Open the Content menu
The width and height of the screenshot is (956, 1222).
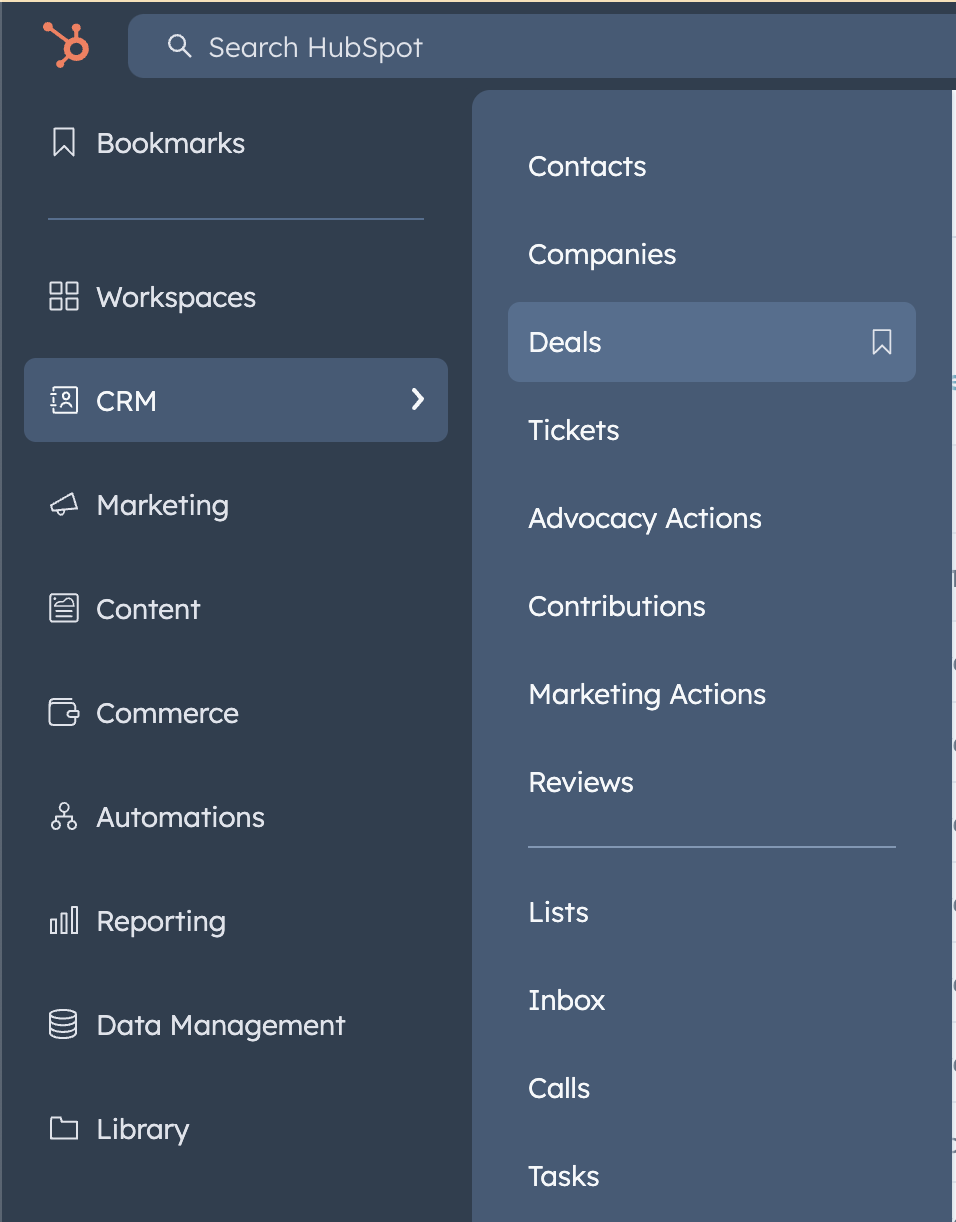[x=148, y=609]
